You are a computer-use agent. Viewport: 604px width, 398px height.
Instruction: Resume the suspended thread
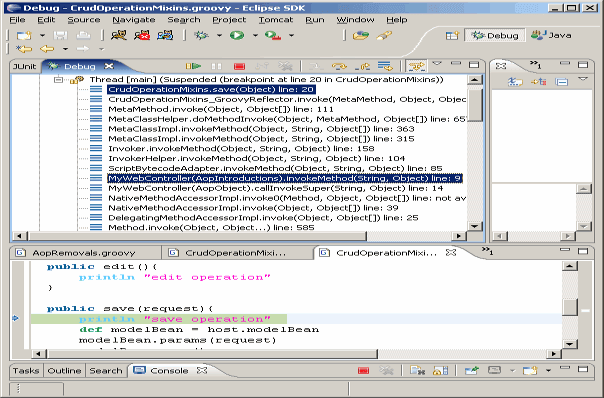coord(193,66)
